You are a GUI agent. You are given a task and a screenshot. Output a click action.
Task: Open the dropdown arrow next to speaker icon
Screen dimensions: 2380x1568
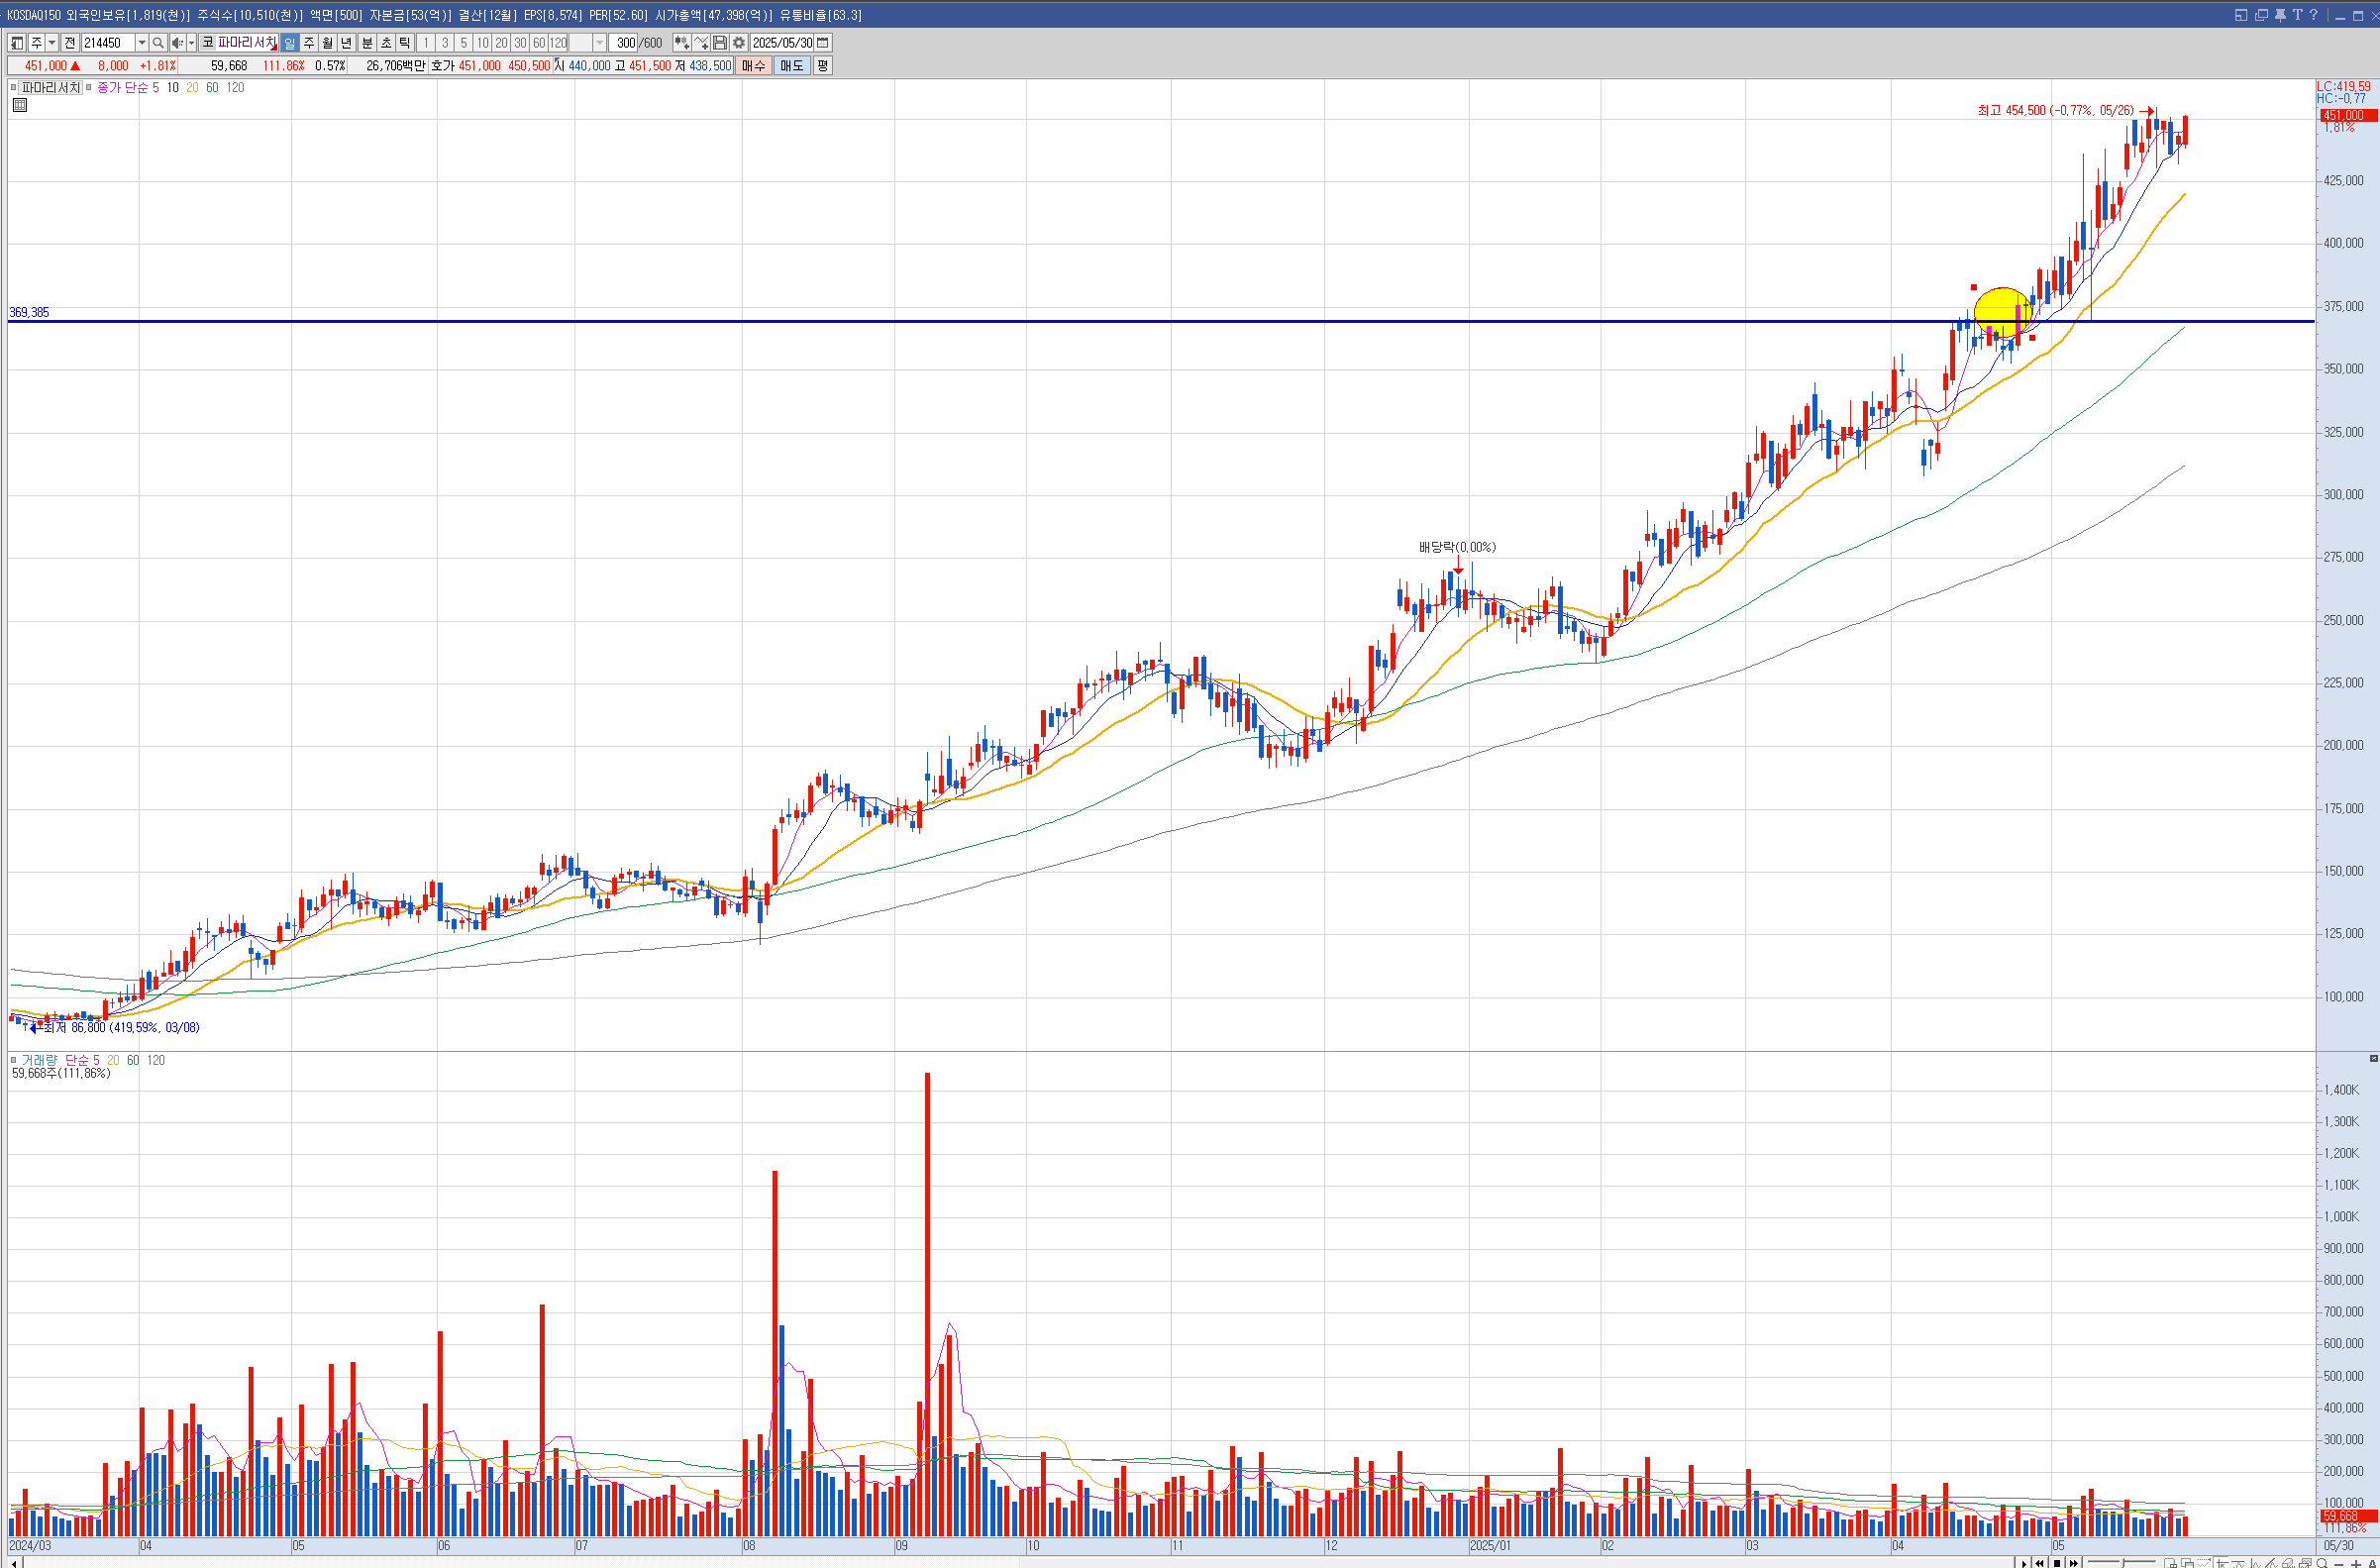point(191,43)
